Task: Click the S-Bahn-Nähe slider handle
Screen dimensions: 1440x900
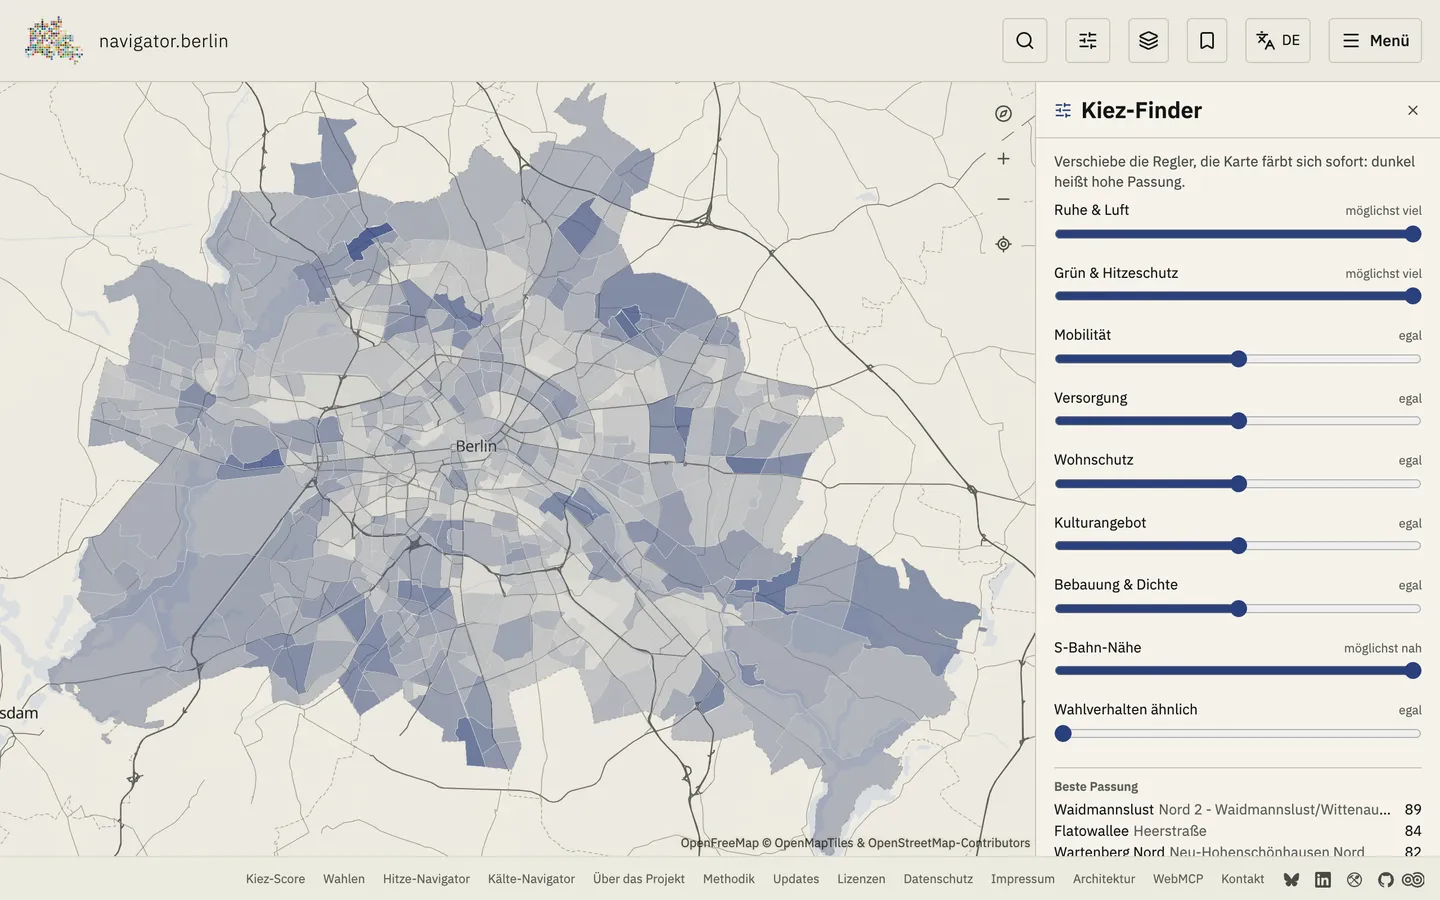Action: (1413, 671)
